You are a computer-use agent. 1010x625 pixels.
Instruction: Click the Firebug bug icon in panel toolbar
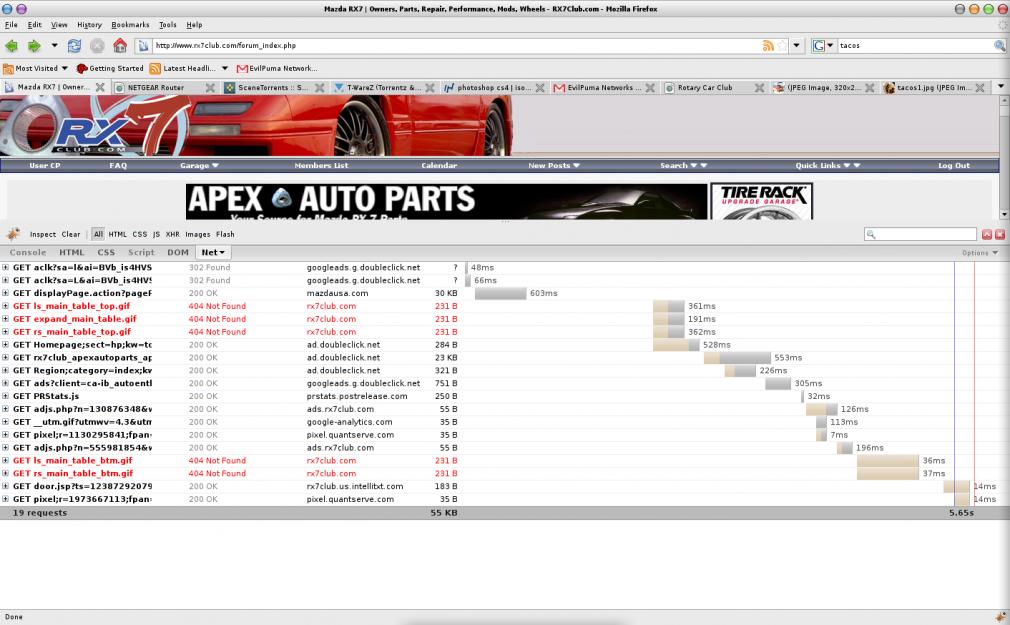click(x=13, y=234)
